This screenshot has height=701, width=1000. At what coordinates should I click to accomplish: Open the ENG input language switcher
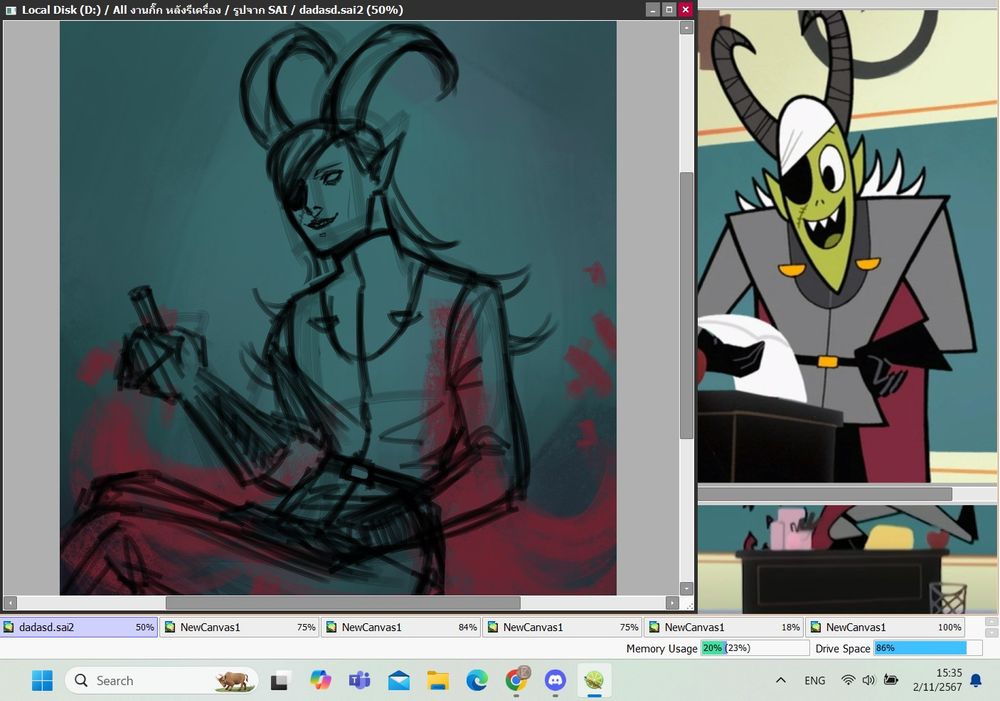click(815, 681)
